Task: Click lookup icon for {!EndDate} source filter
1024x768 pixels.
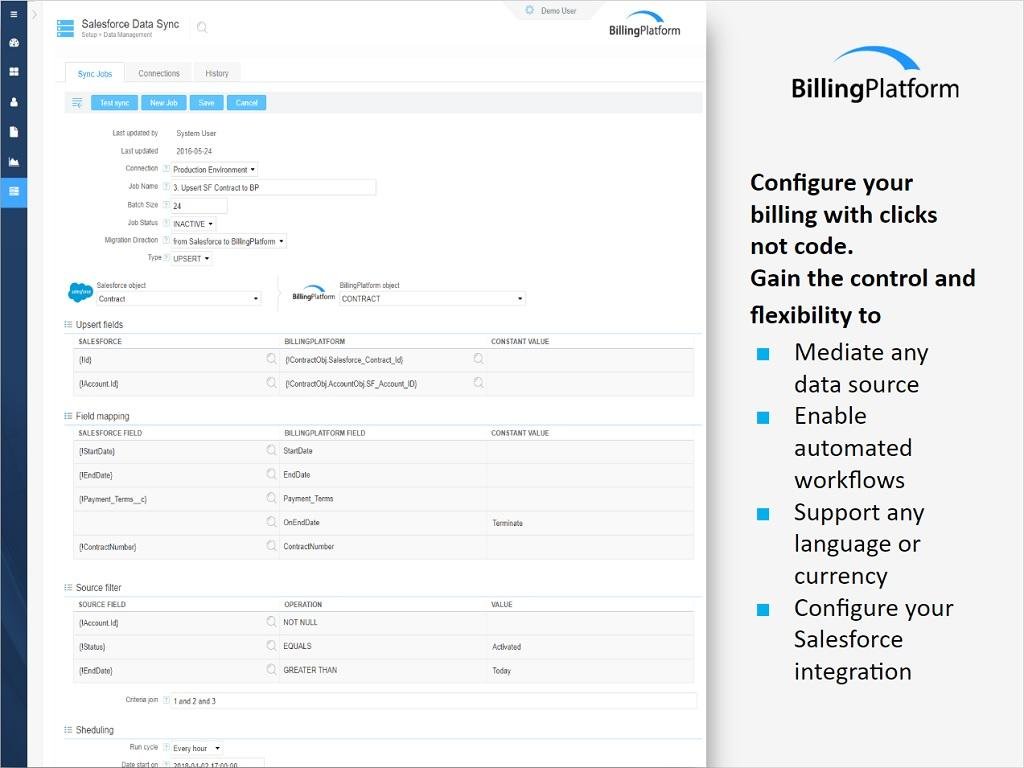Action: pos(272,669)
